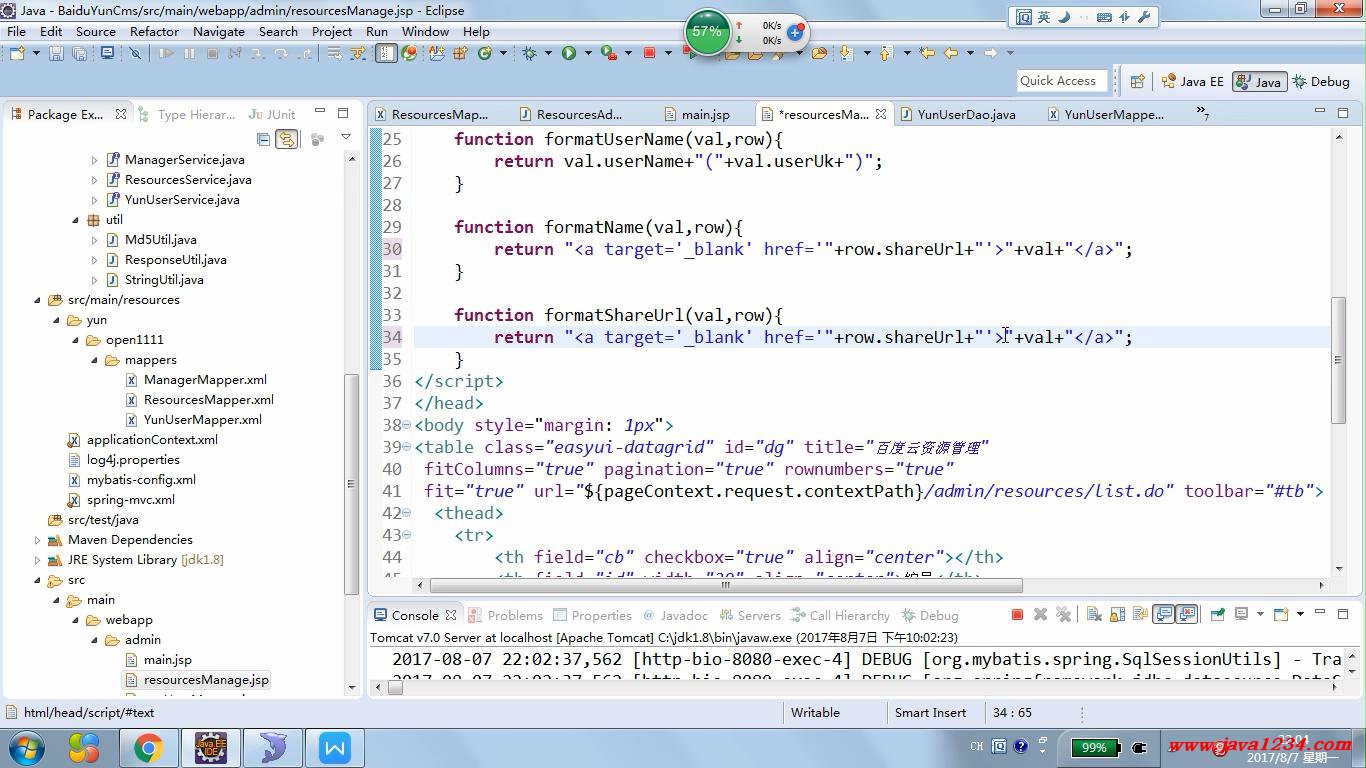Viewport: 1366px width, 768px height.
Task: Click the Back navigation arrow icon
Action: point(950,53)
